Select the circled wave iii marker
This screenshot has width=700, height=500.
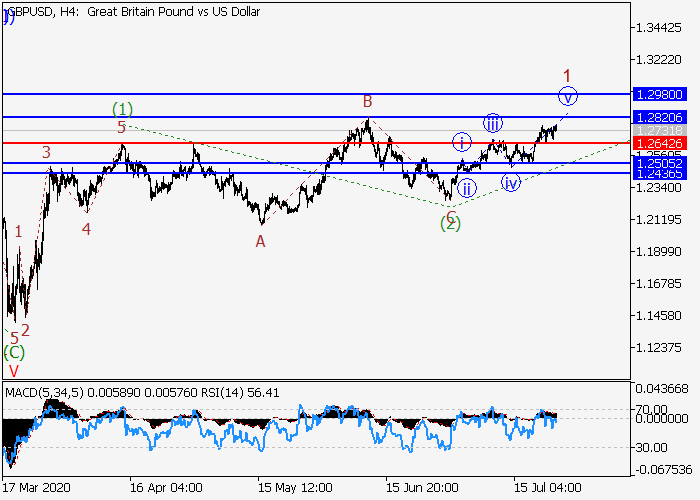[x=493, y=123]
